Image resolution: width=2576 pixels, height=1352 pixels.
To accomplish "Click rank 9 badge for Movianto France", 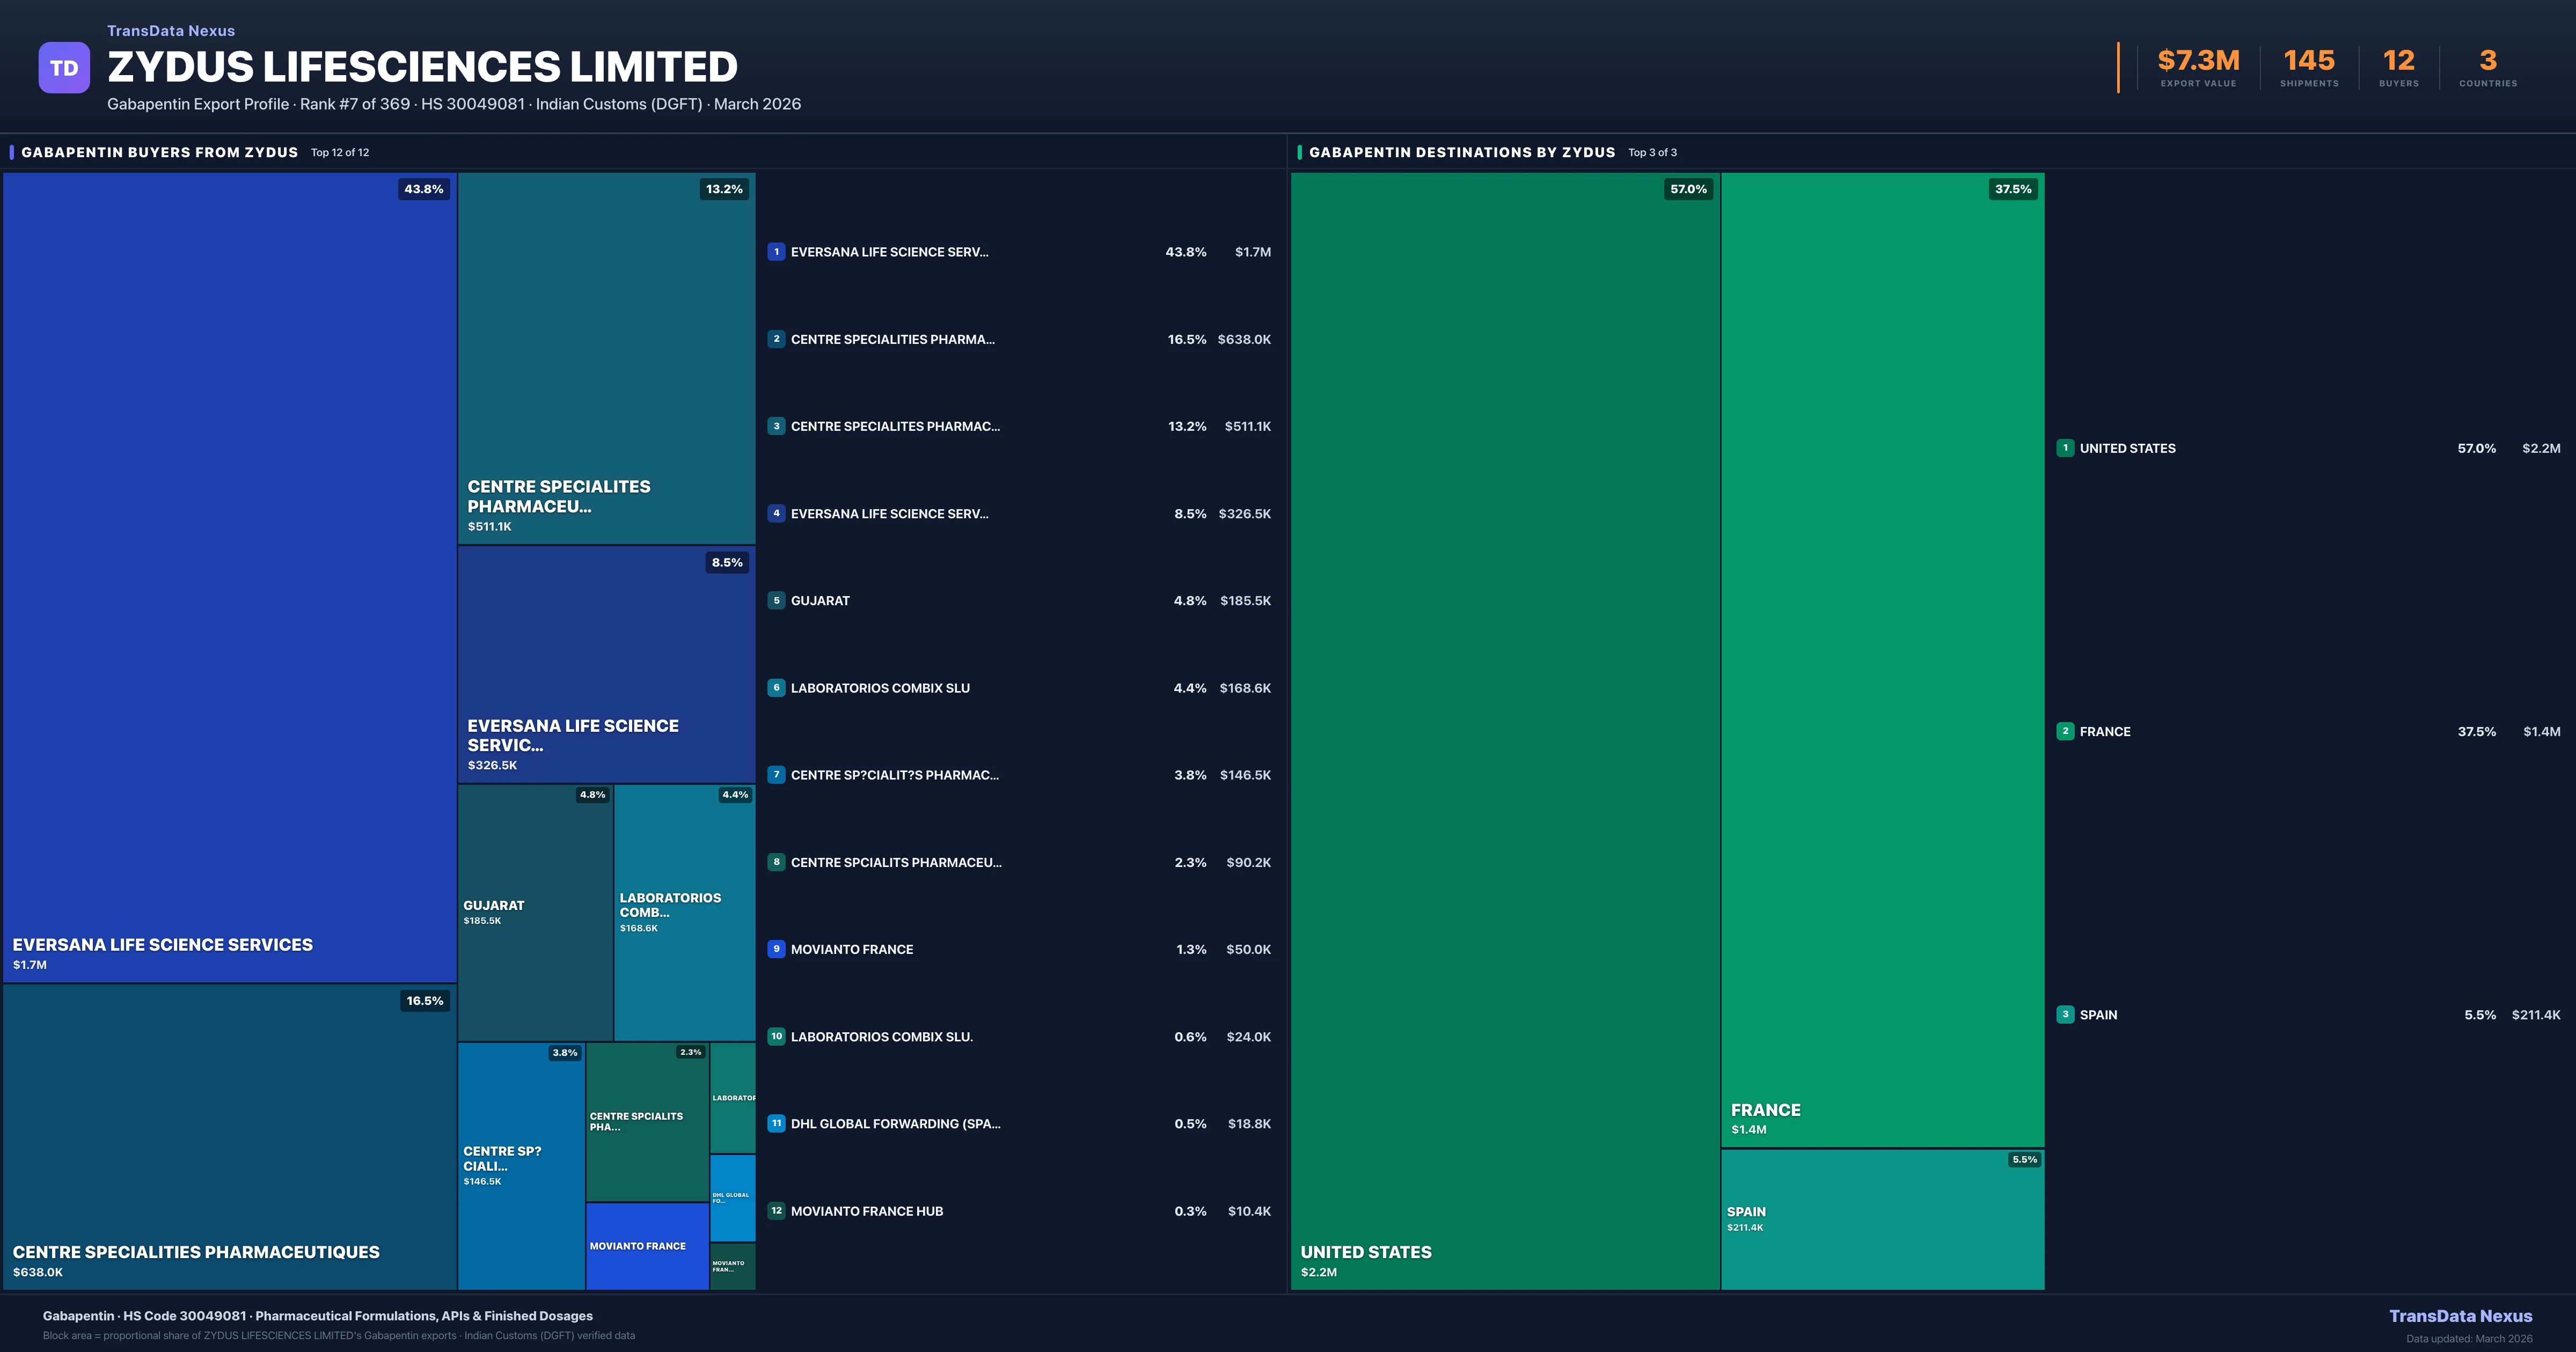I will (x=776, y=949).
